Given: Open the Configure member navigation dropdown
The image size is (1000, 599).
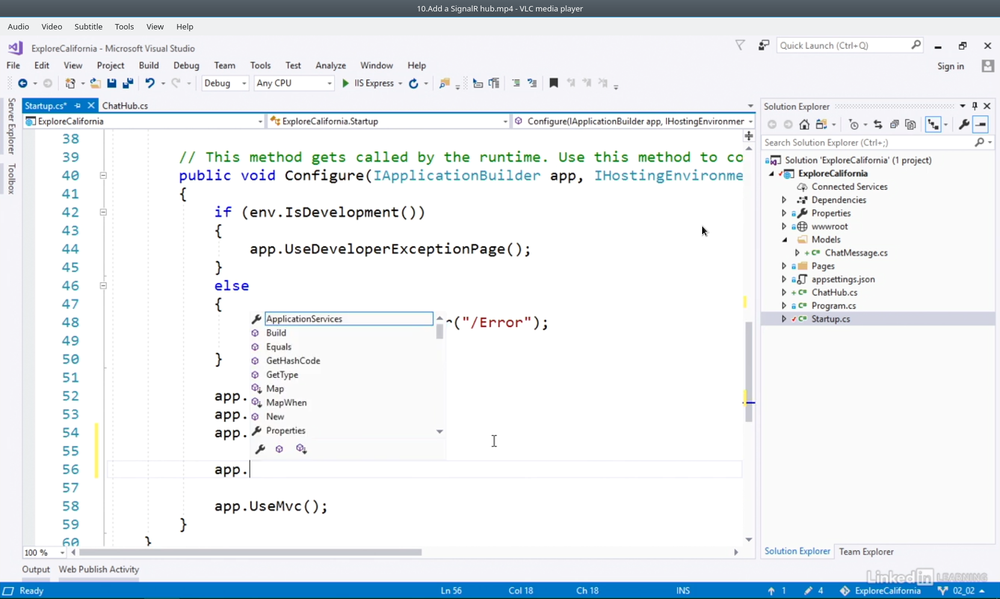Looking at the screenshot, I should point(634,121).
